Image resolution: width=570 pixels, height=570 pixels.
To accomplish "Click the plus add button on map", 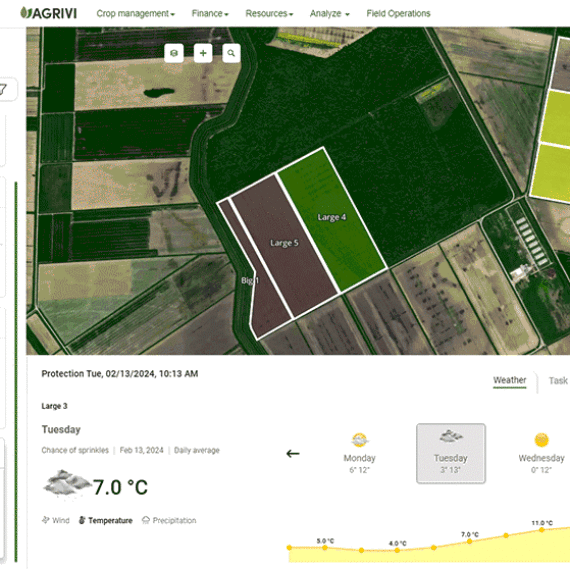I will pos(203,53).
